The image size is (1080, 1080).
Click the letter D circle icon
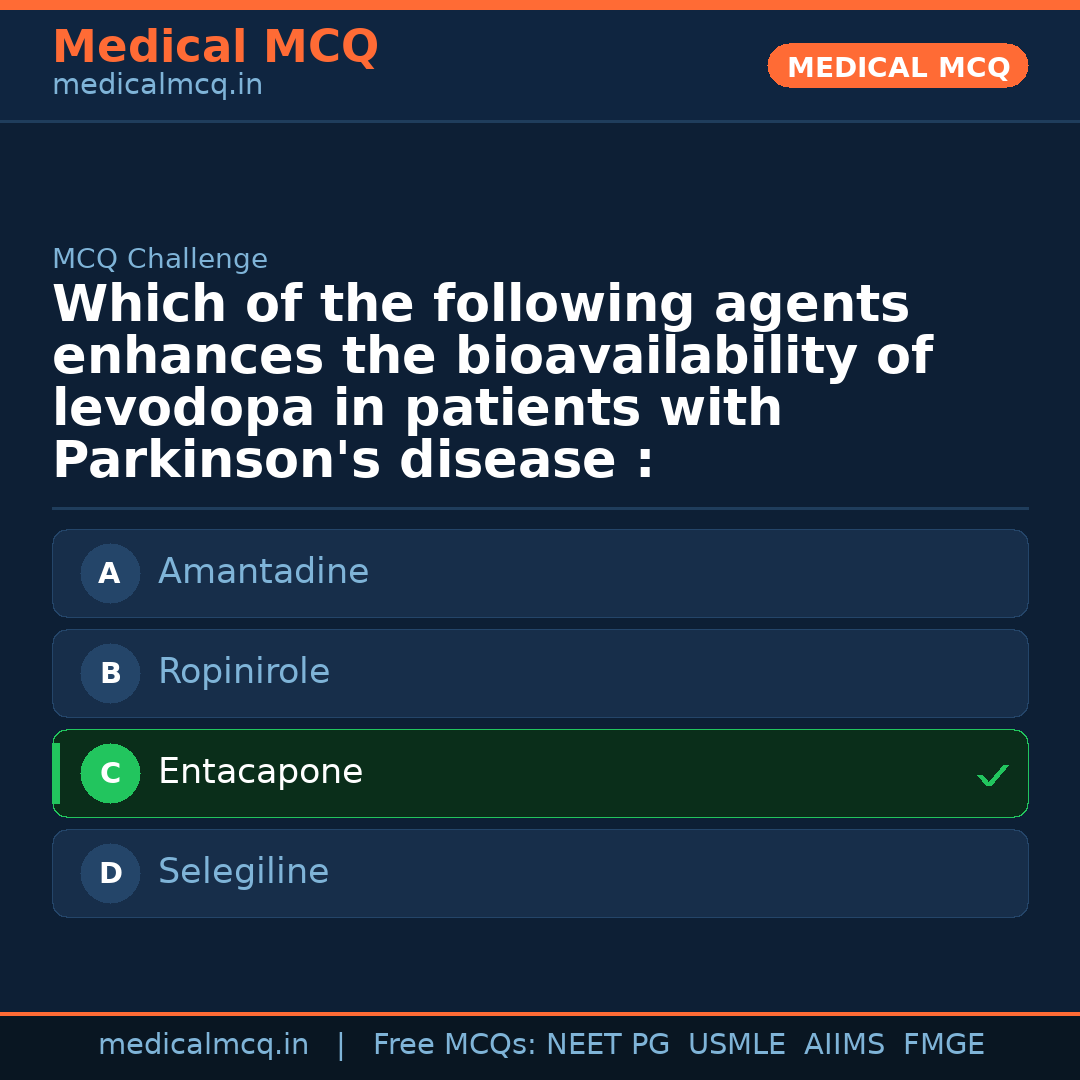coord(110,873)
